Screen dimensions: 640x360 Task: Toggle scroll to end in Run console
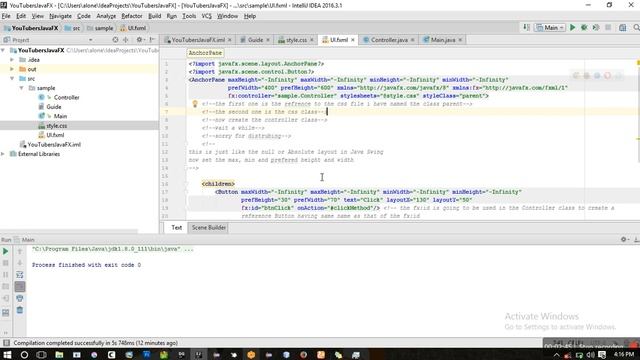click(x=20, y=287)
